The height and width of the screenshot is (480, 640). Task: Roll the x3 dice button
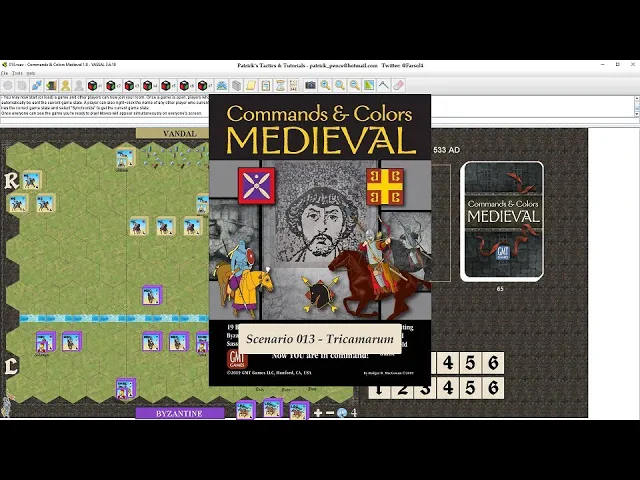pos(131,85)
